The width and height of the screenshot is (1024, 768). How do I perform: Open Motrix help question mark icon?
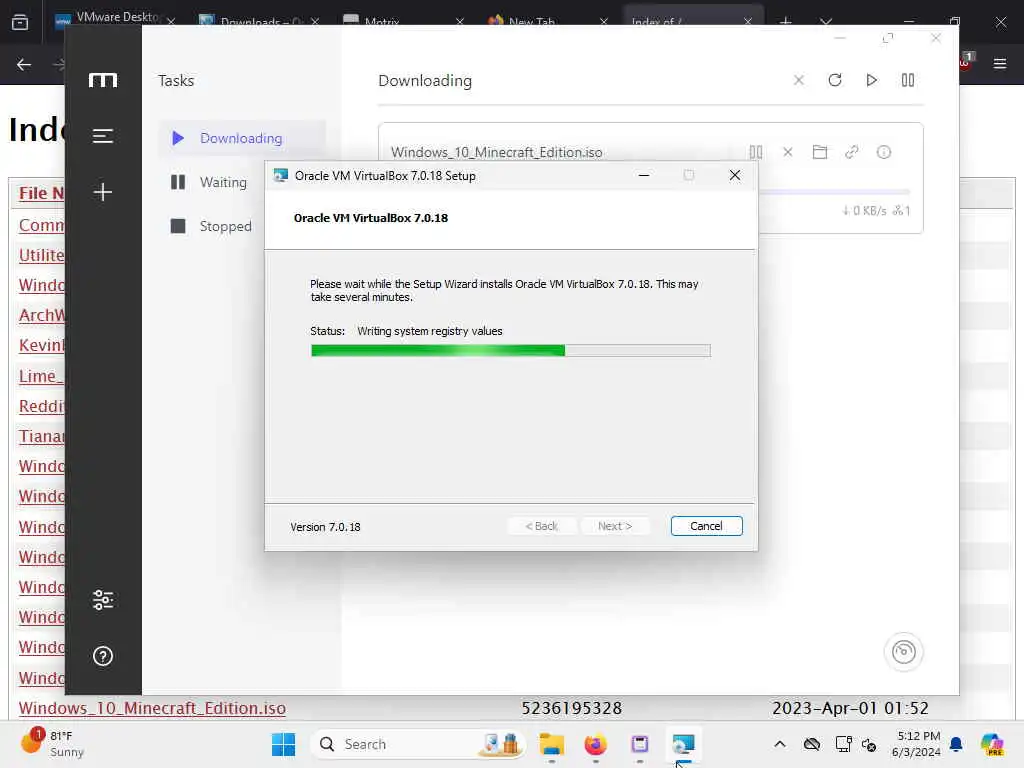click(103, 656)
